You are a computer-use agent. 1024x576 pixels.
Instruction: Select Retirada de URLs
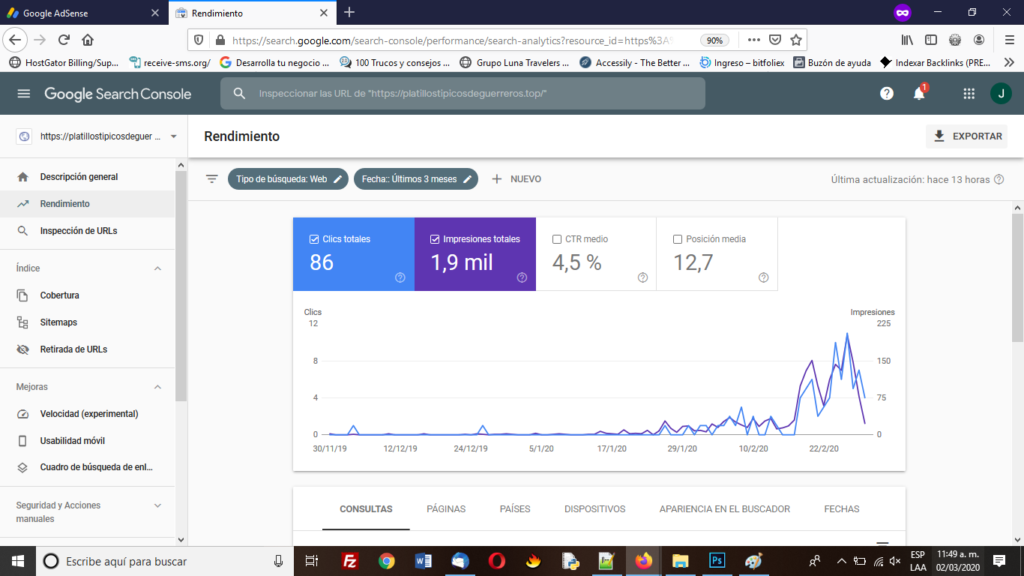point(83,349)
